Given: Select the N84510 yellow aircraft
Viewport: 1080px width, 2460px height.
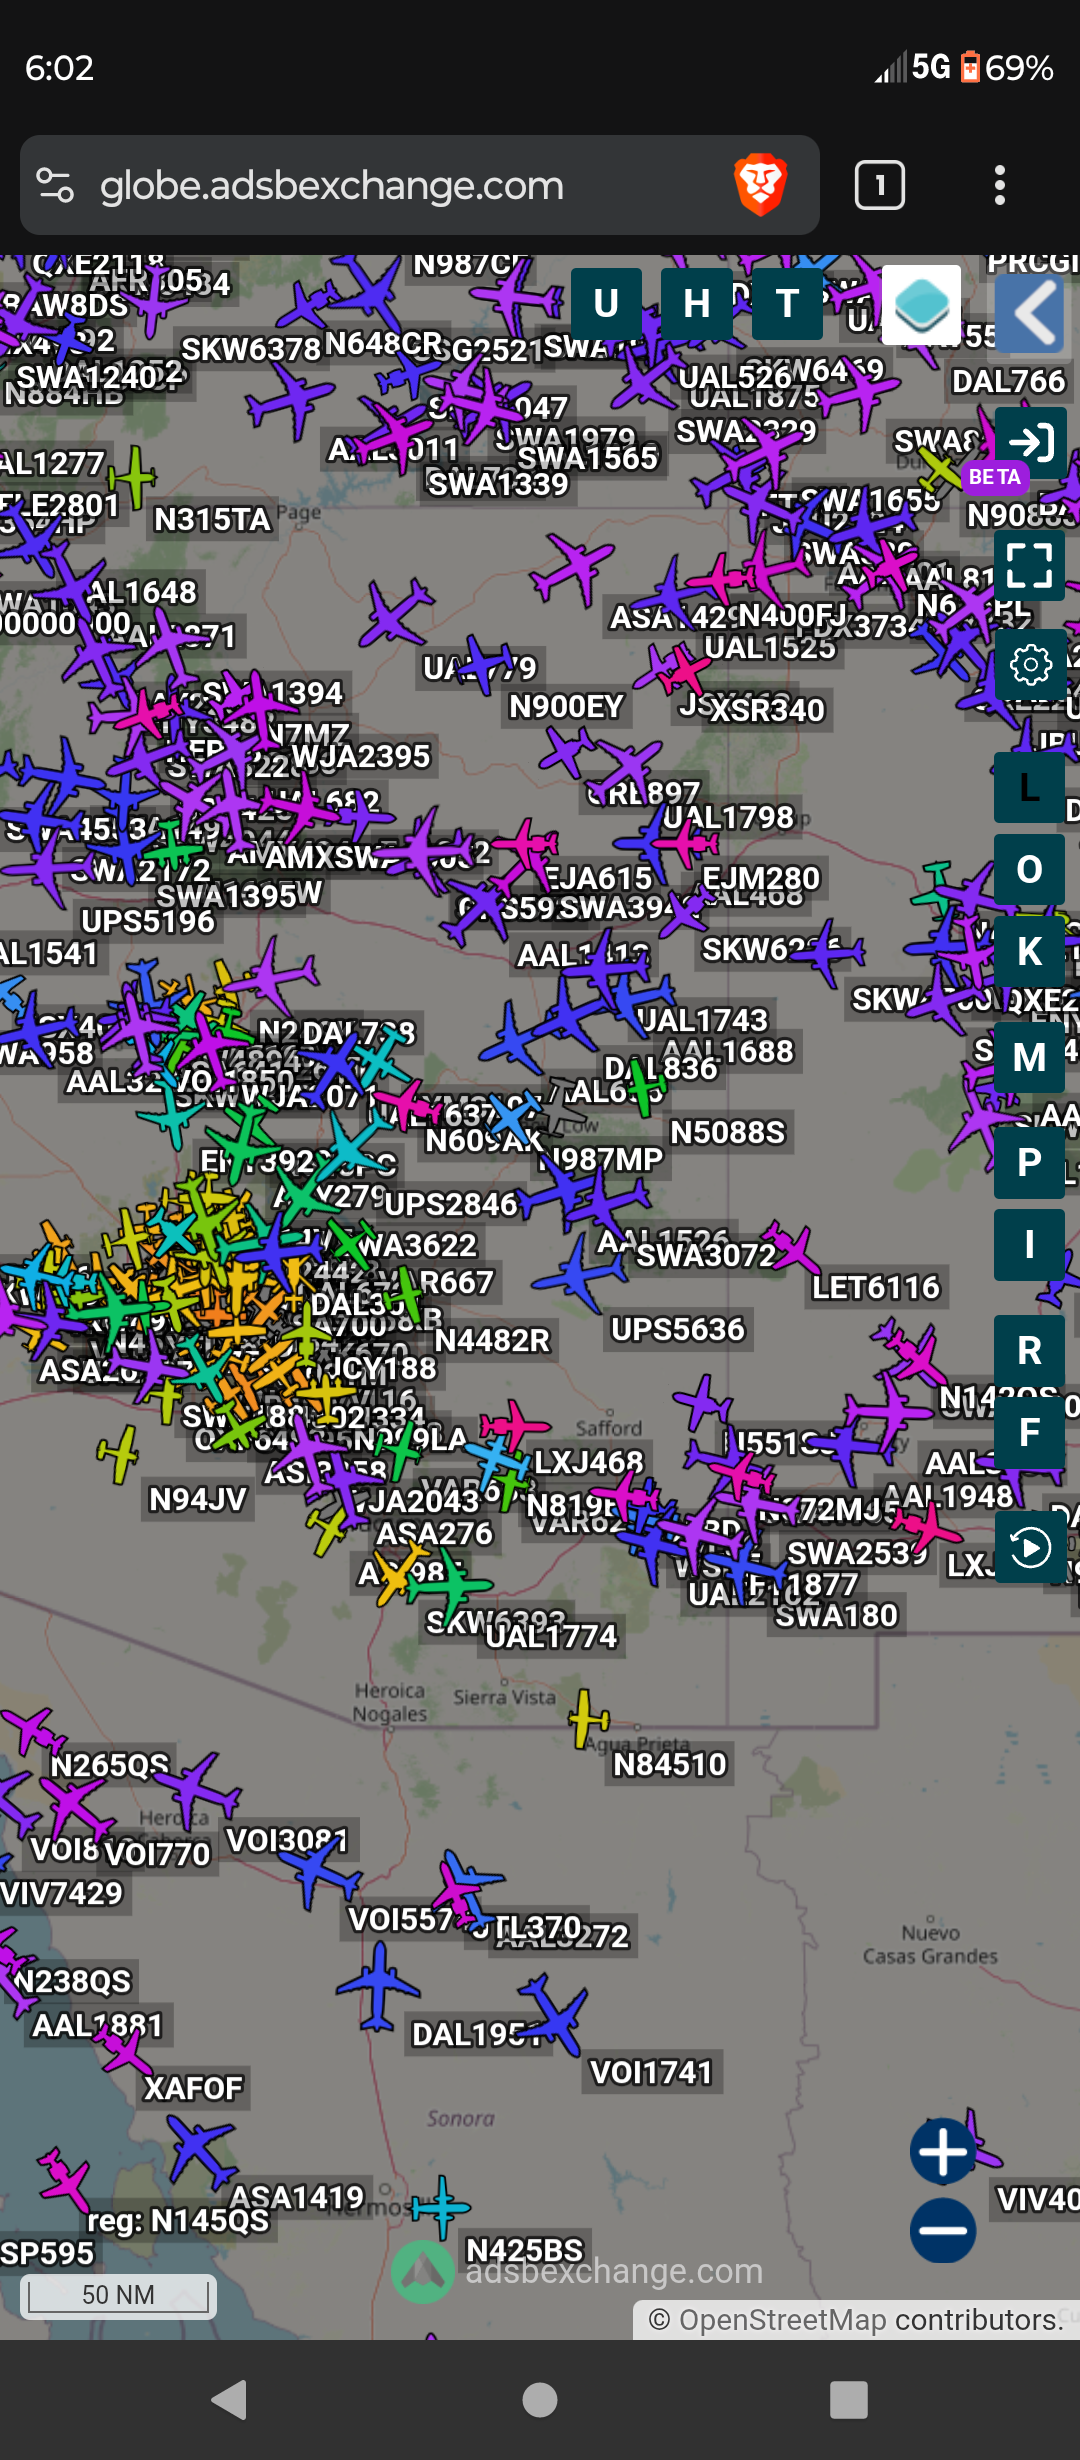Looking at the screenshot, I should pos(588,1719).
